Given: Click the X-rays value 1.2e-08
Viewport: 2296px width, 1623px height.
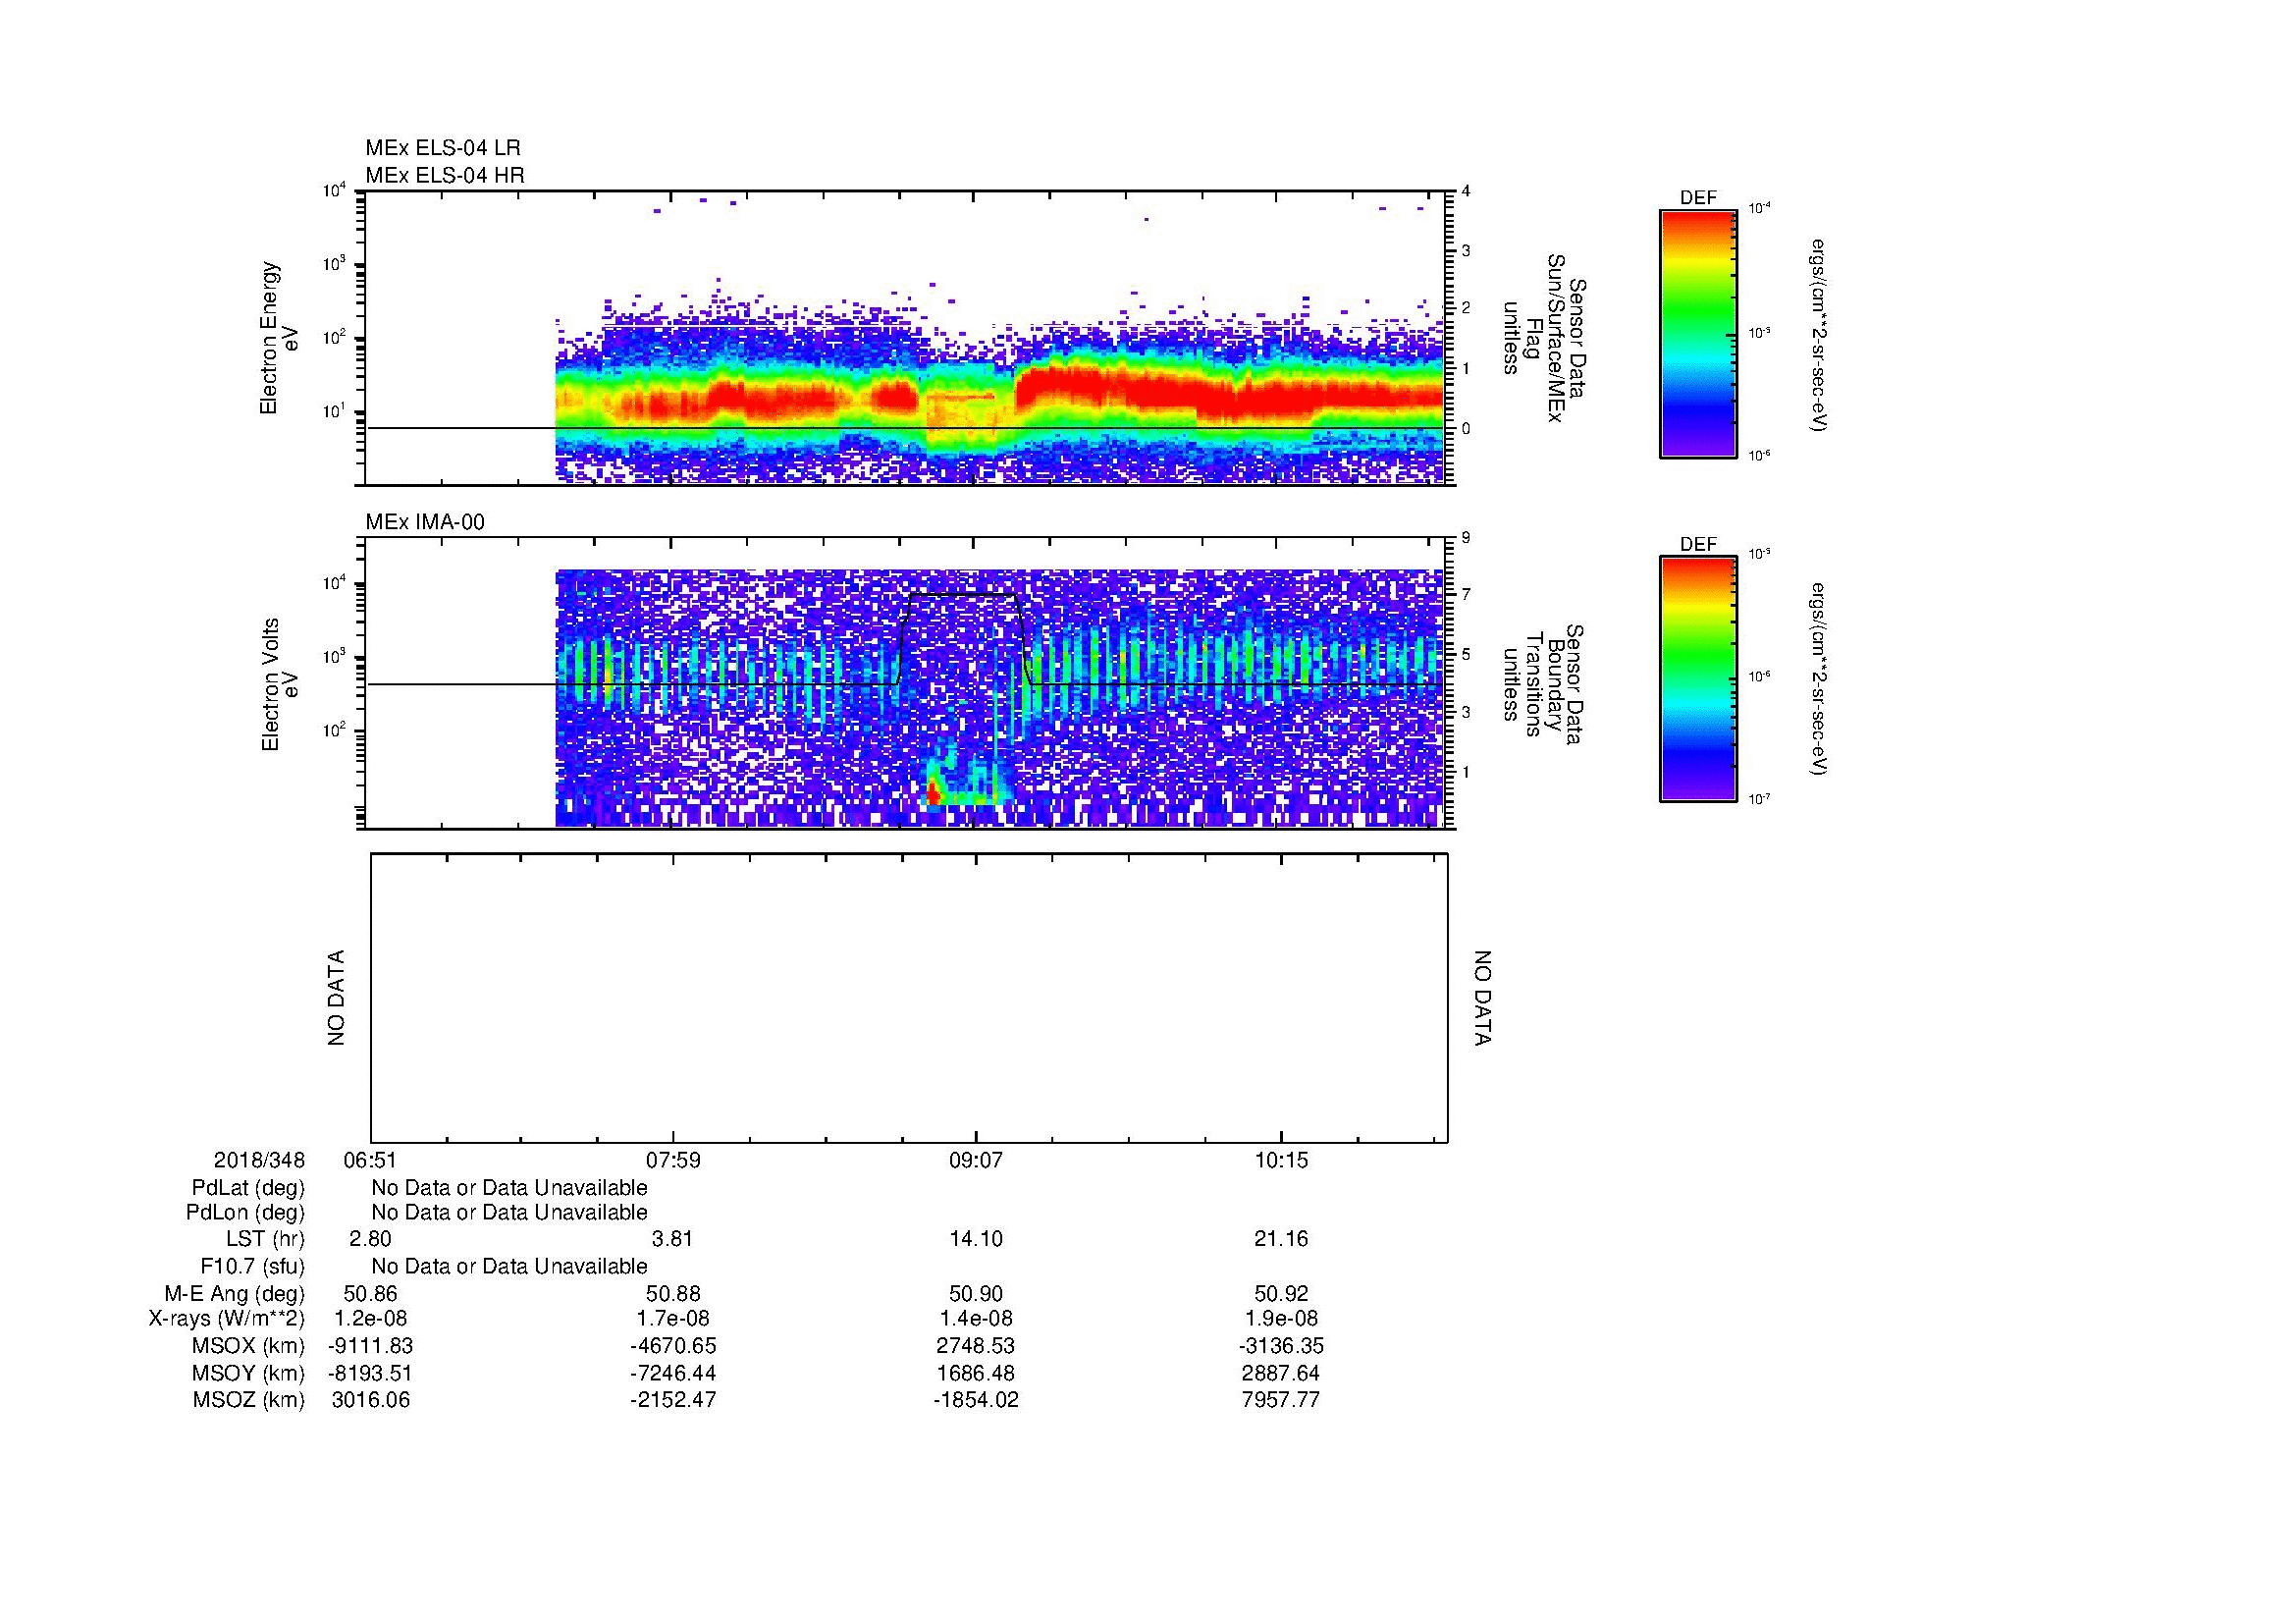Looking at the screenshot, I should pos(370,1319).
